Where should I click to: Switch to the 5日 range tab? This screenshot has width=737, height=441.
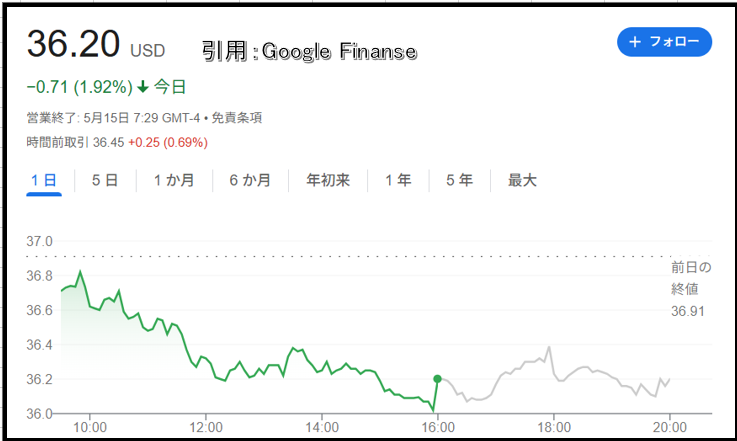(x=105, y=180)
